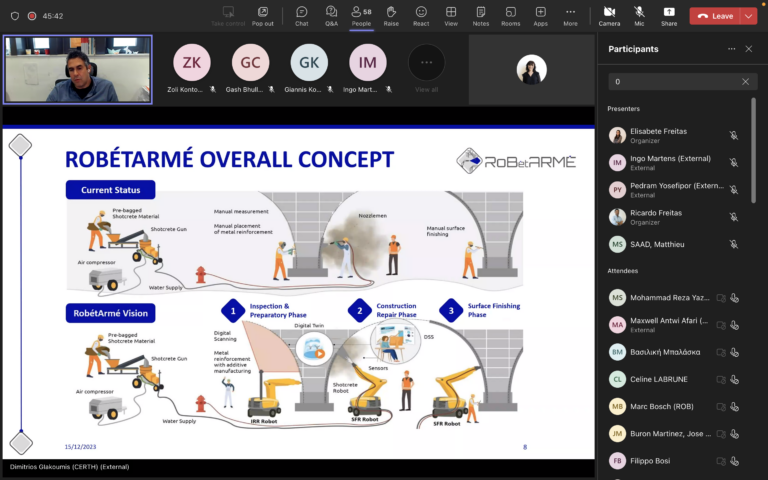Leave the meeting
The width and height of the screenshot is (768, 480).
coord(715,16)
